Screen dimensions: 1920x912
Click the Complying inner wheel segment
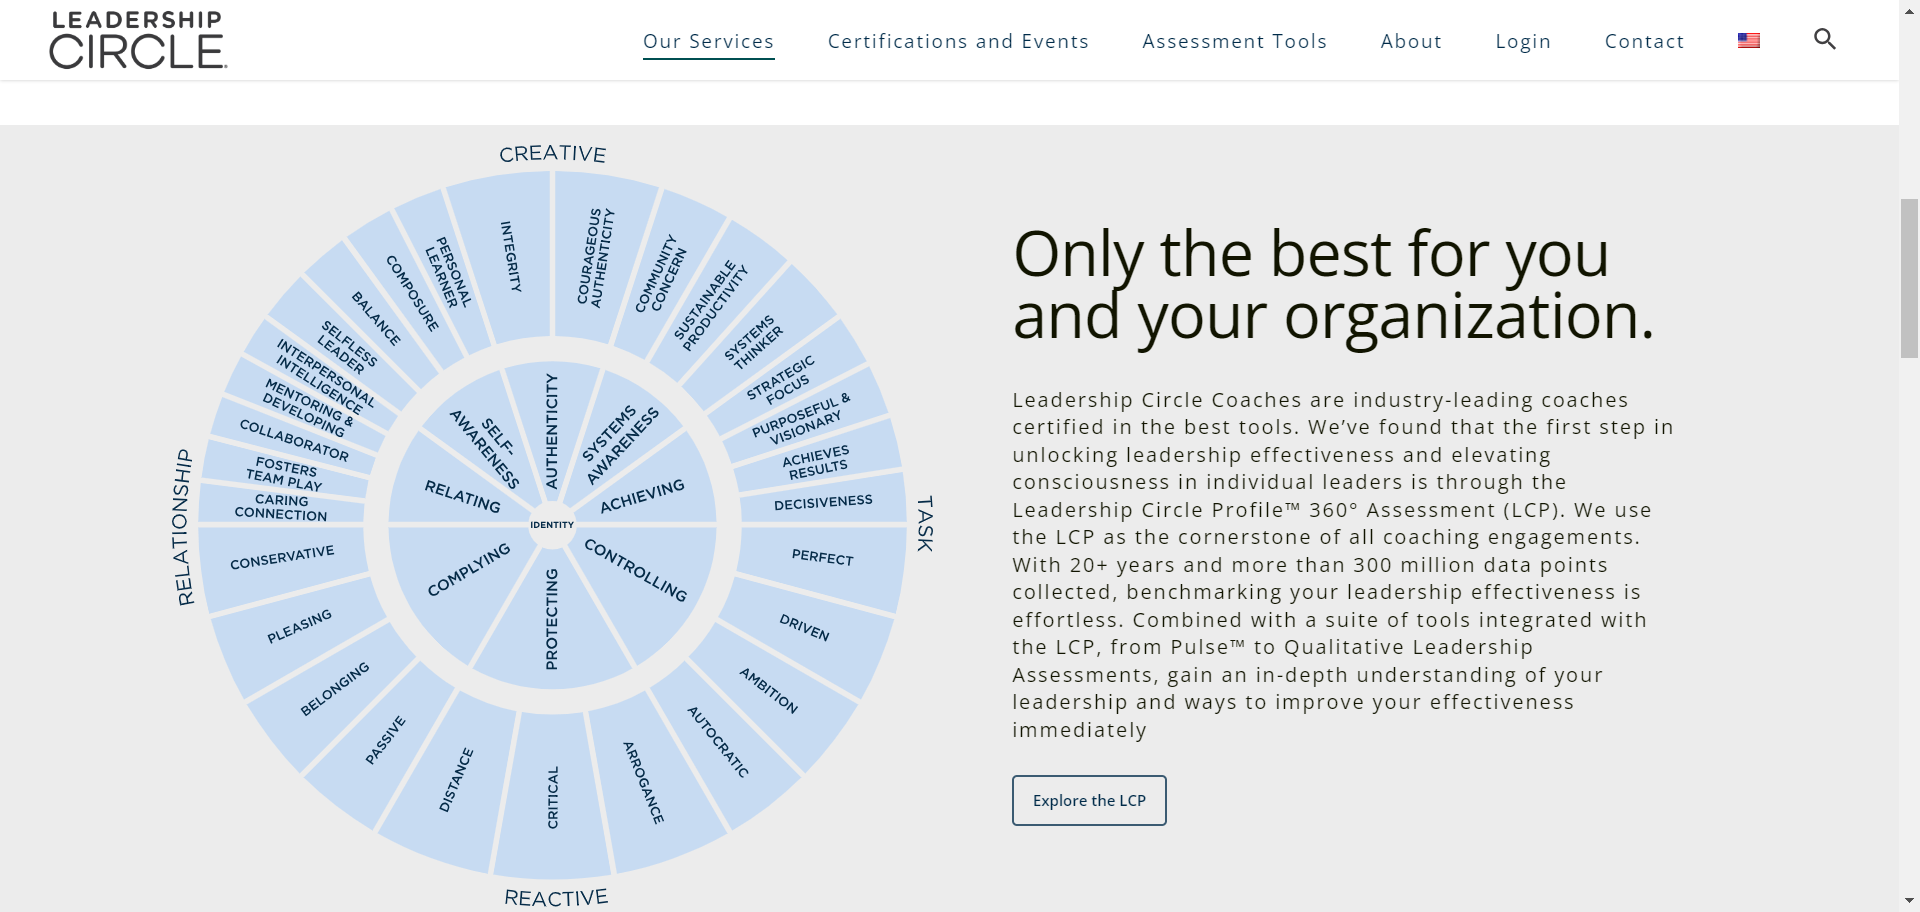click(x=468, y=570)
